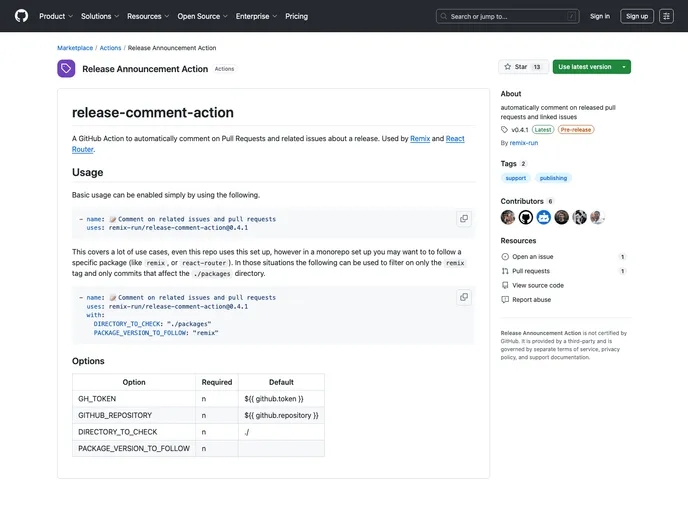Star this action
This screenshot has height=512, width=688.
523,67
